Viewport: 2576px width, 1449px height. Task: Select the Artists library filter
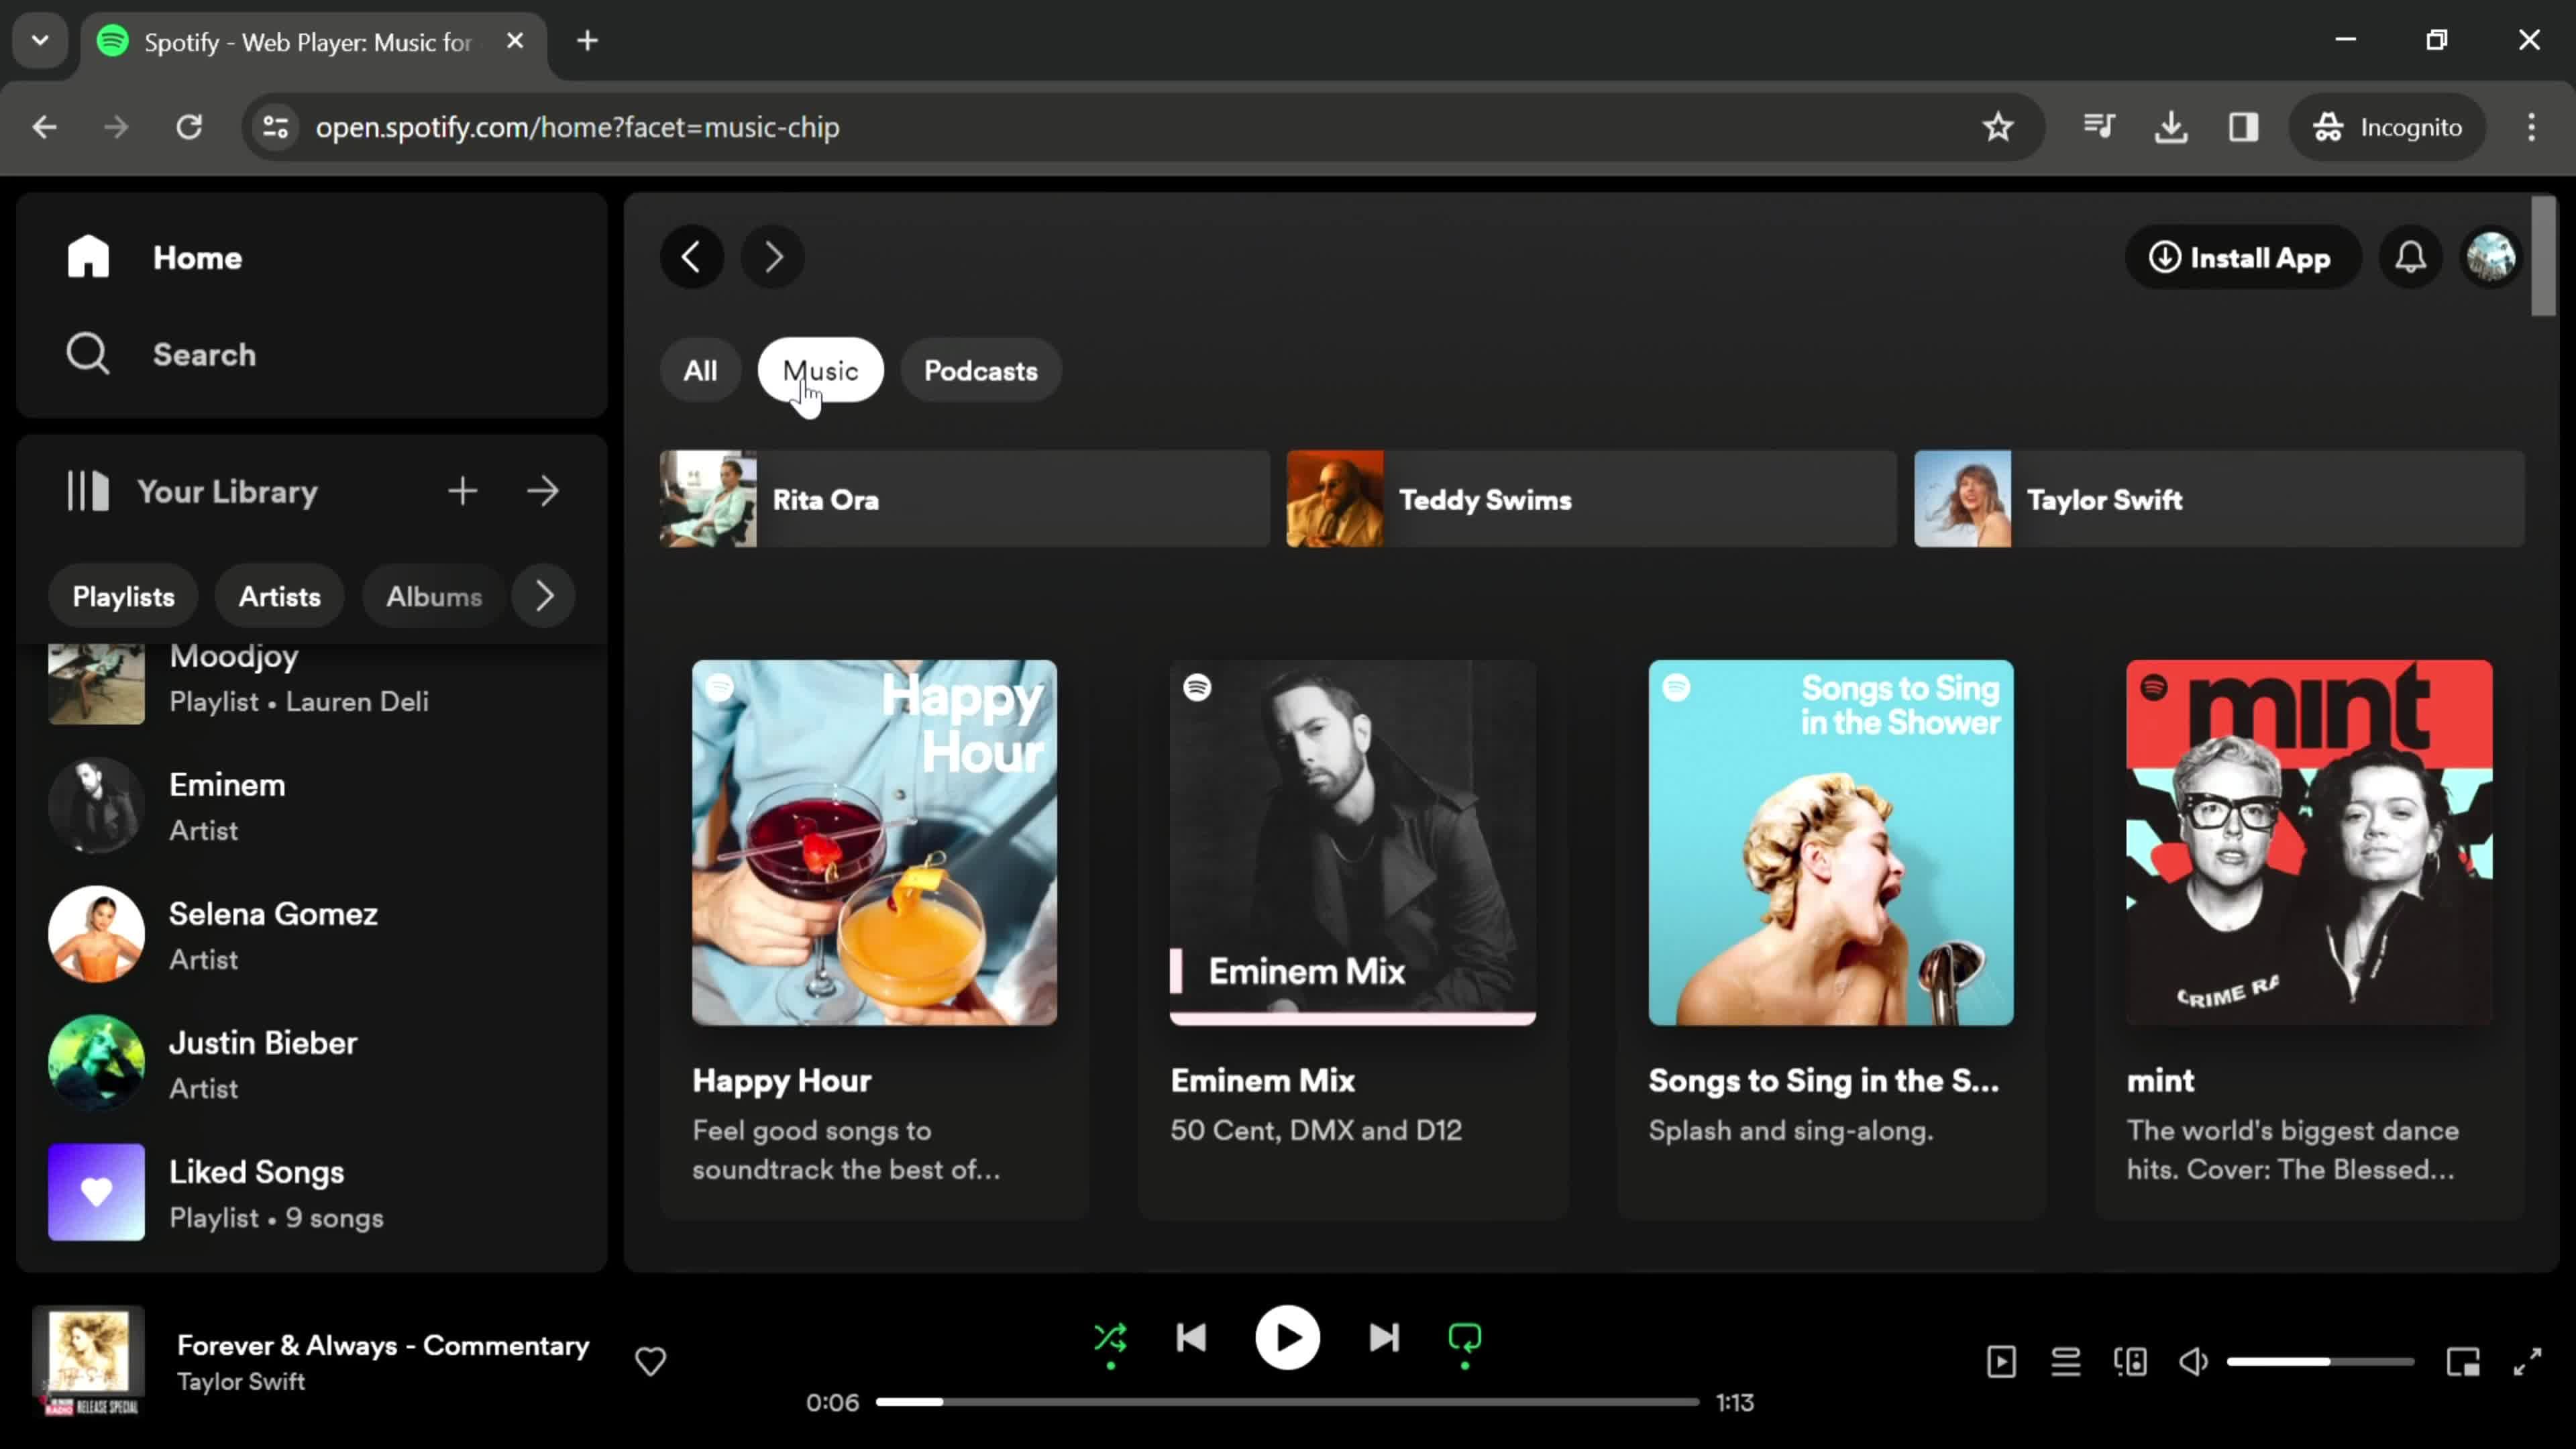279,597
